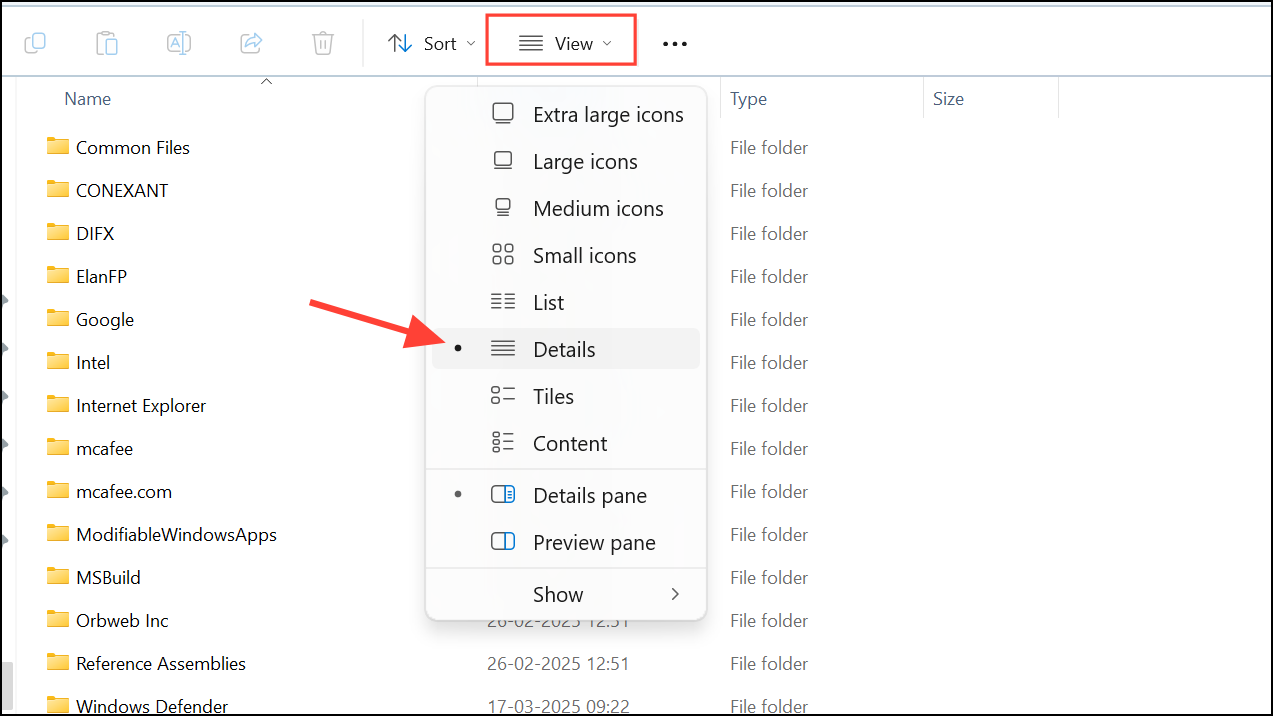Open the Google folder
Viewport: 1273px width, 716px height.
click(104, 319)
